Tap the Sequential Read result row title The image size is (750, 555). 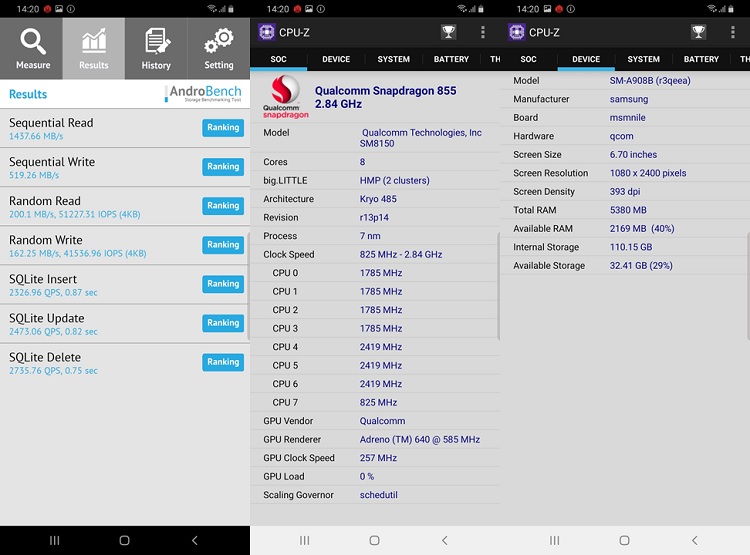pyautogui.click(x=51, y=123)
